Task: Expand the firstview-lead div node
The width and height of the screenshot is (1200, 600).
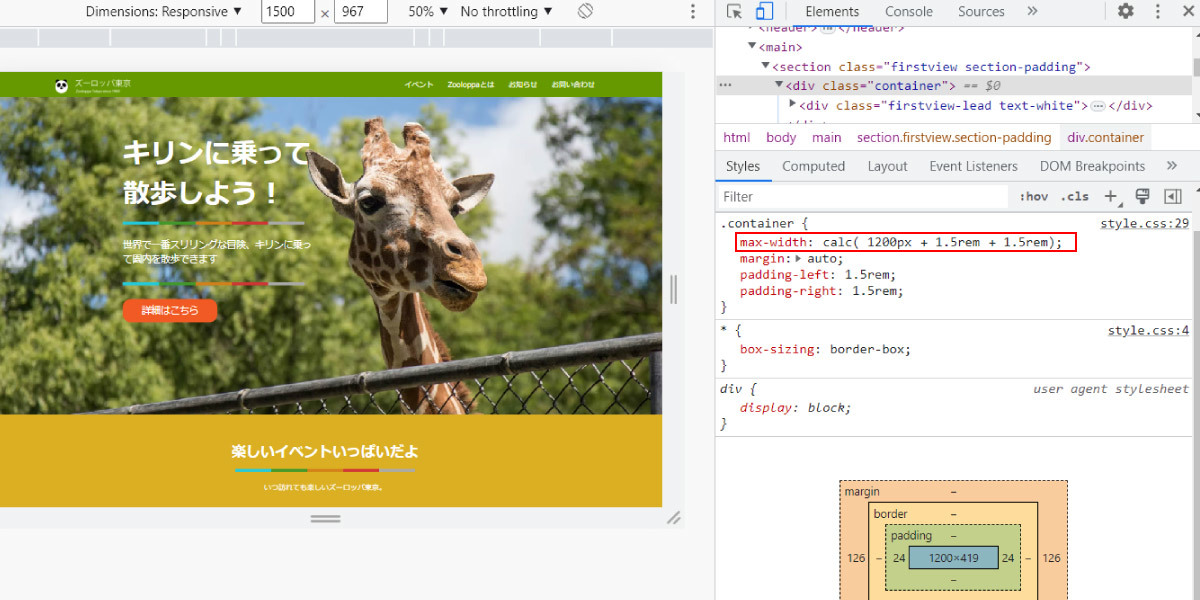Action: [793, 105]
